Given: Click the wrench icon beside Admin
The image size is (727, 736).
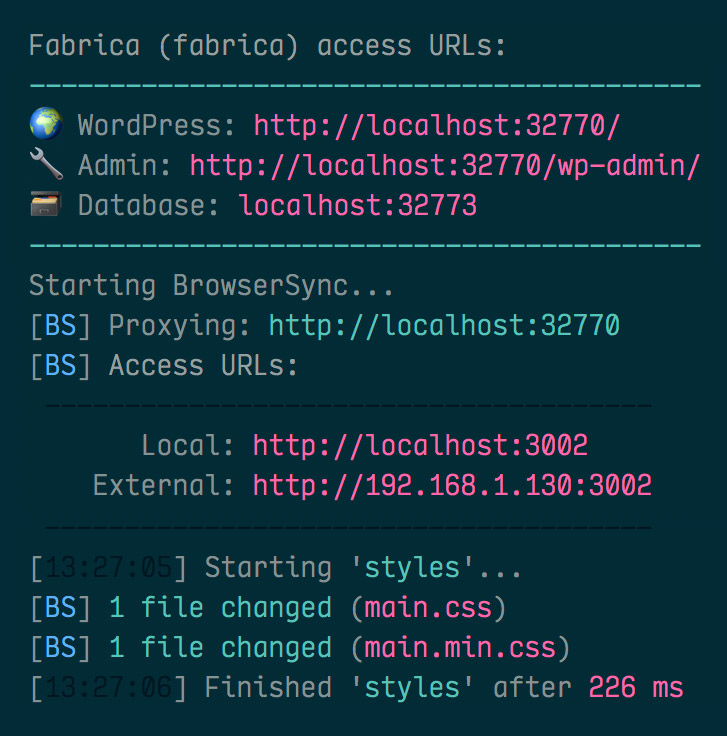Looking at the screenshot, I should click(x=45, y=166).
